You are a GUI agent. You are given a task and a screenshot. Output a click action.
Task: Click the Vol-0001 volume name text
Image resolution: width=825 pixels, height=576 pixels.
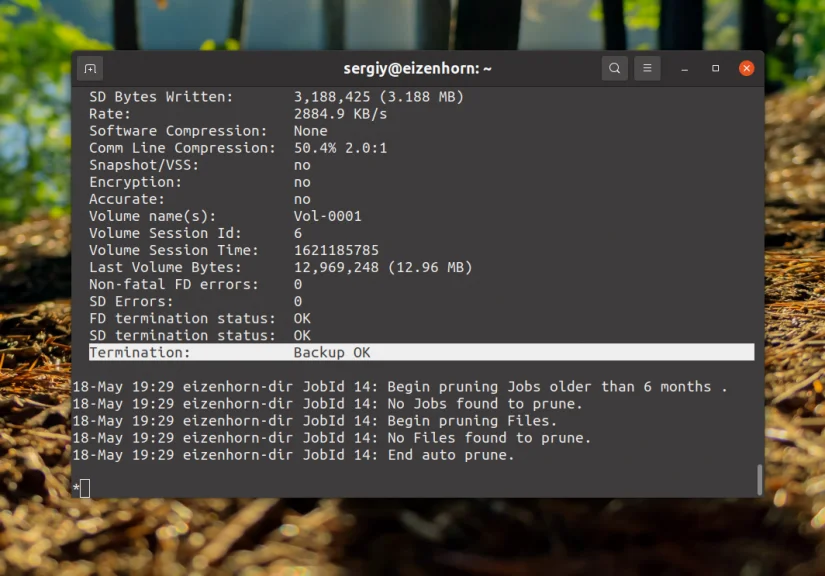coord(329,215)
